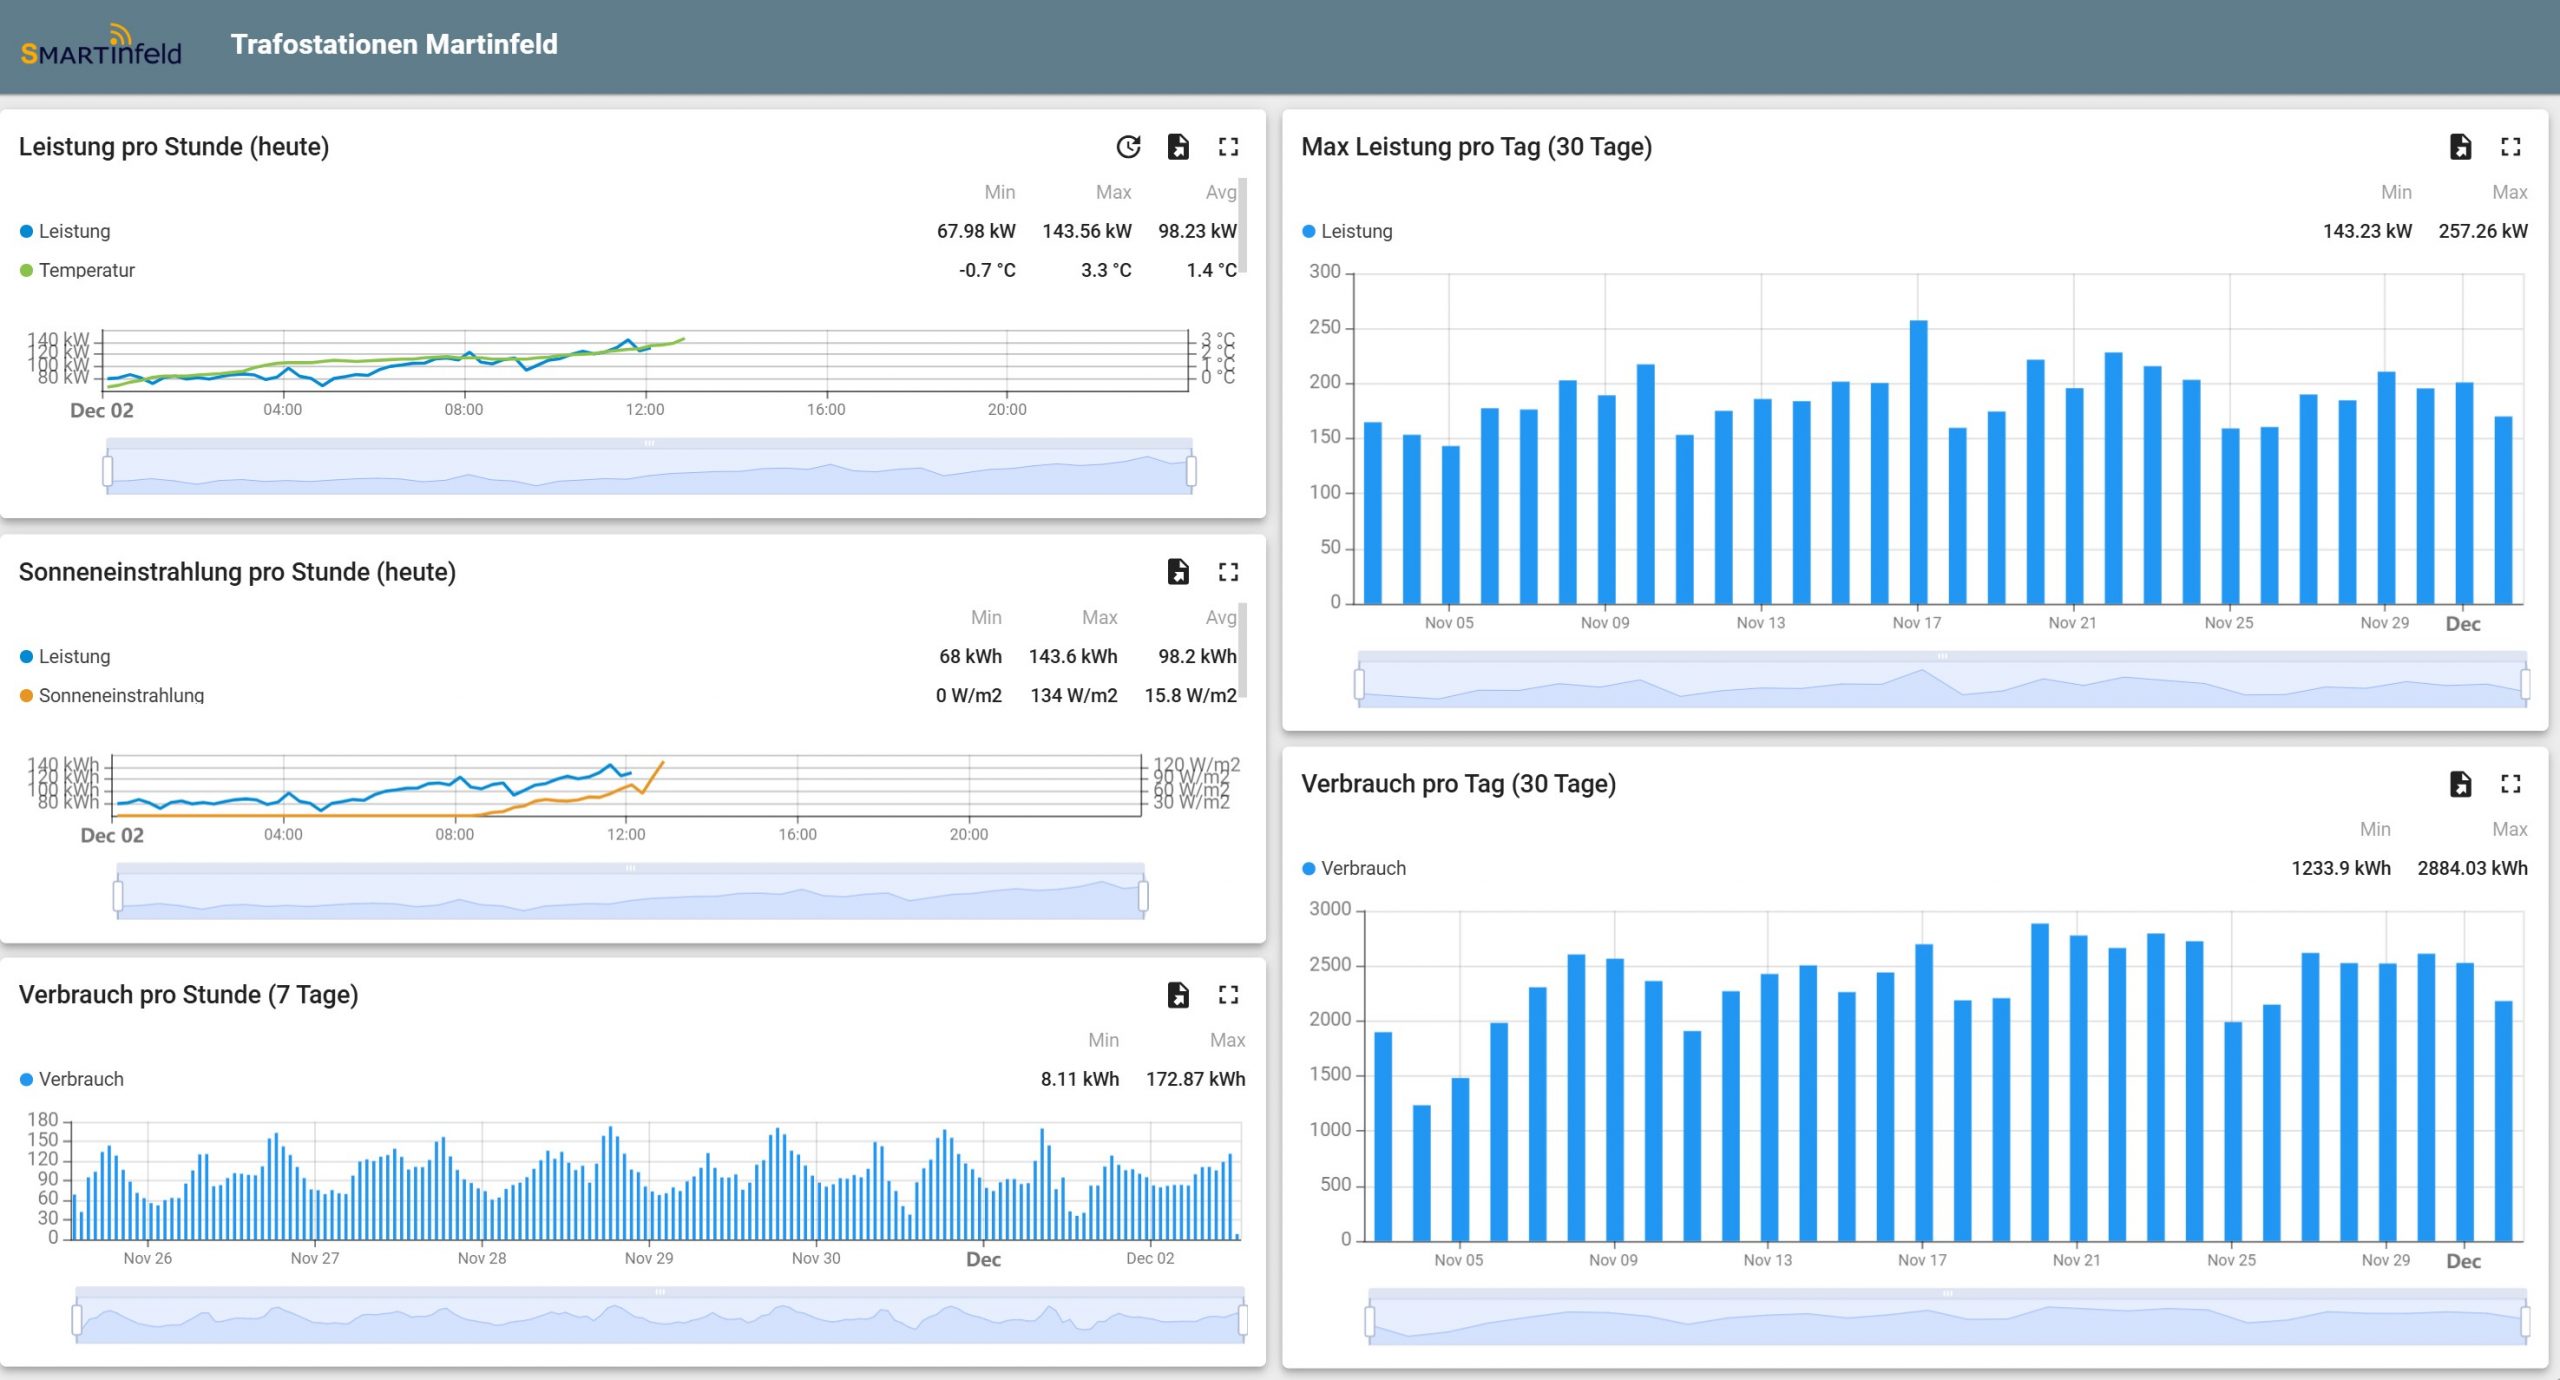Screen dimensions: 2560x1380
Task: Click the Nov 17 peak bar in Max Leistung chart
Action: point(1918,460)
